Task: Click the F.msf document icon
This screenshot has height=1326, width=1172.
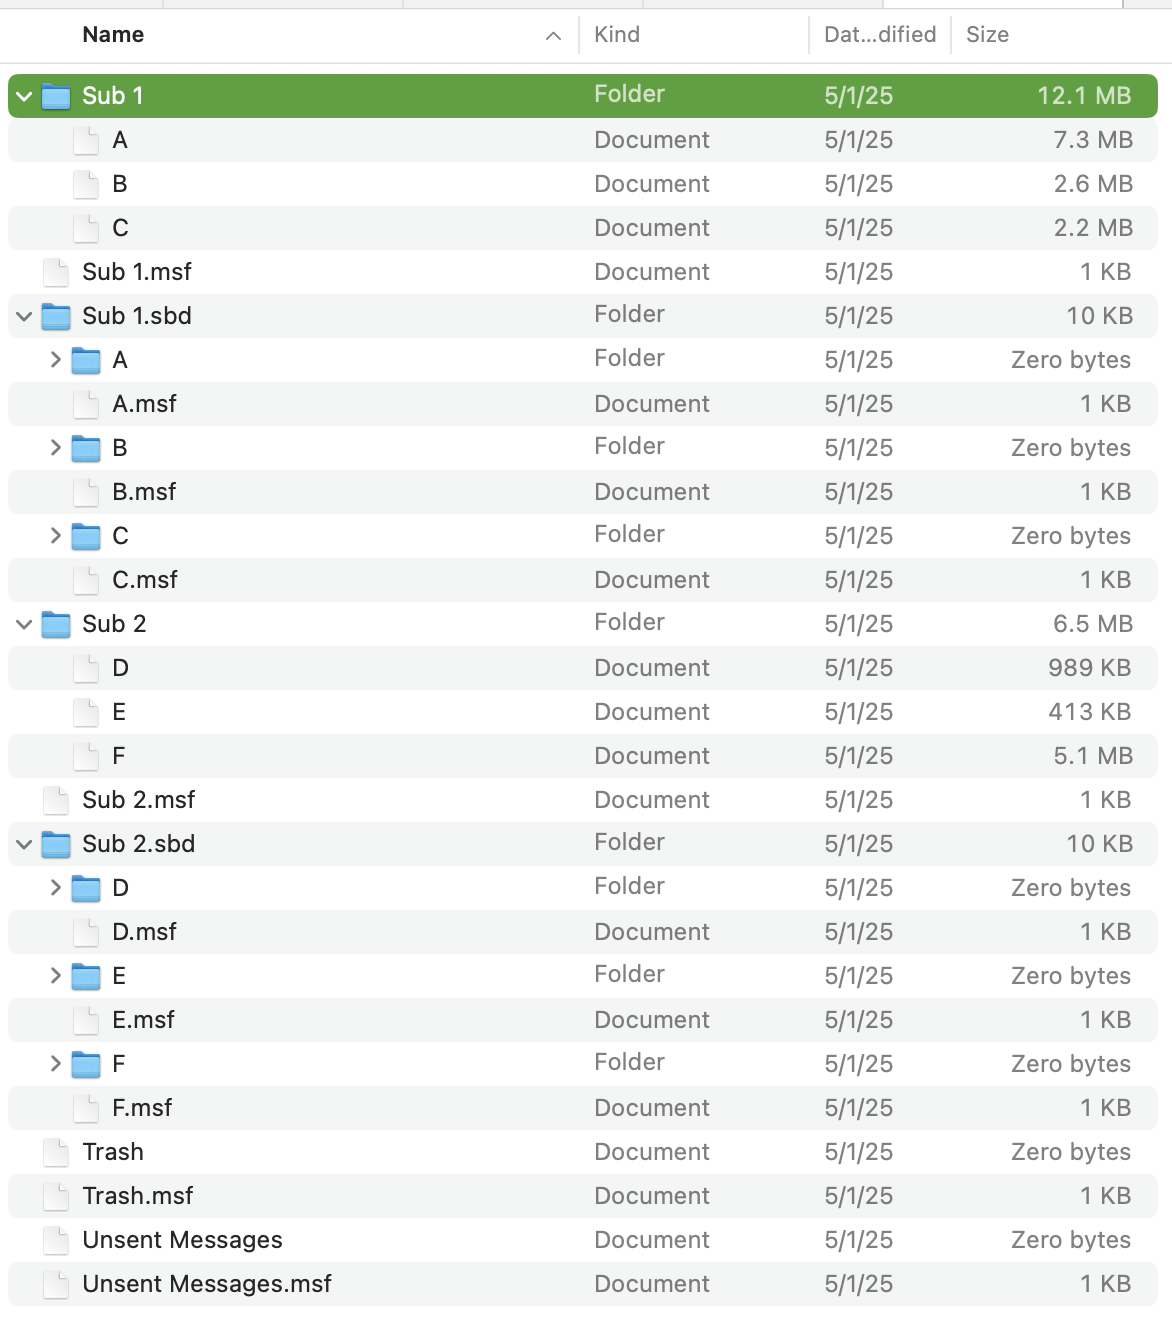Action: 86,1108
